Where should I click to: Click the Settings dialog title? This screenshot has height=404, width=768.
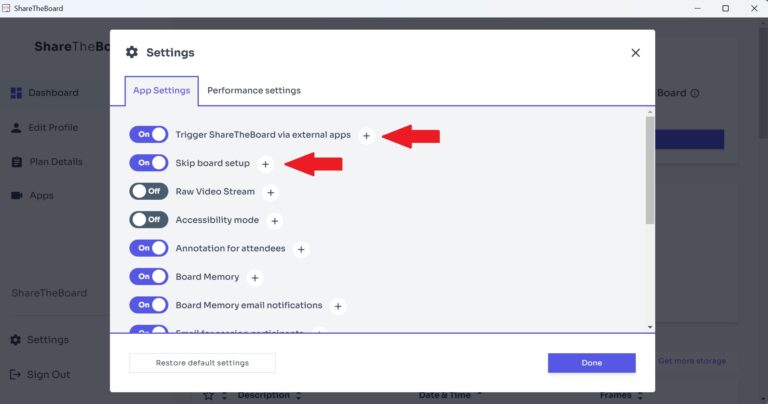(x=170, y=52)
